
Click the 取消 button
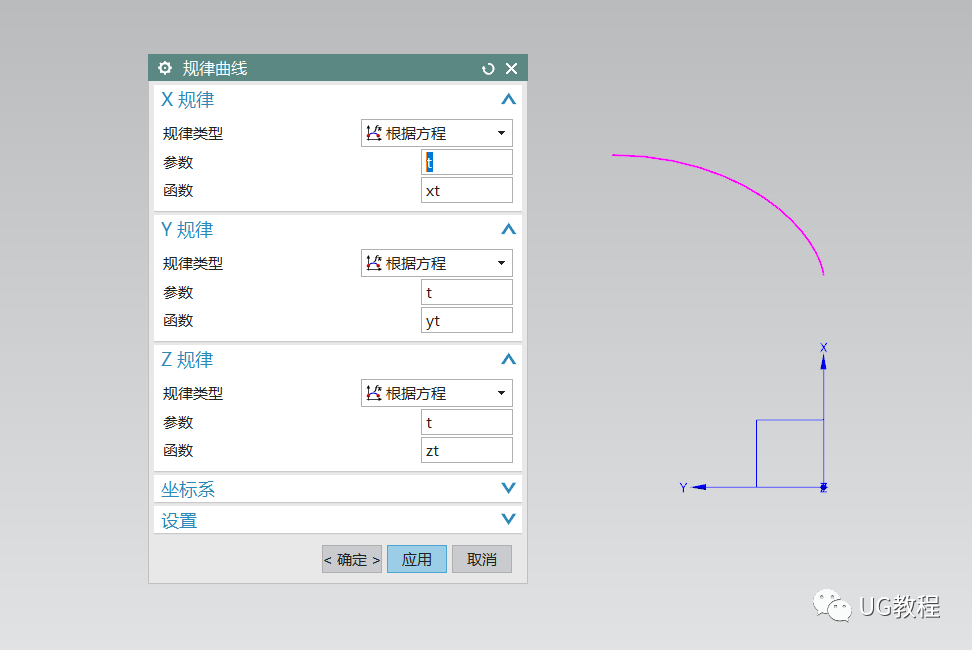coord(481,559)
